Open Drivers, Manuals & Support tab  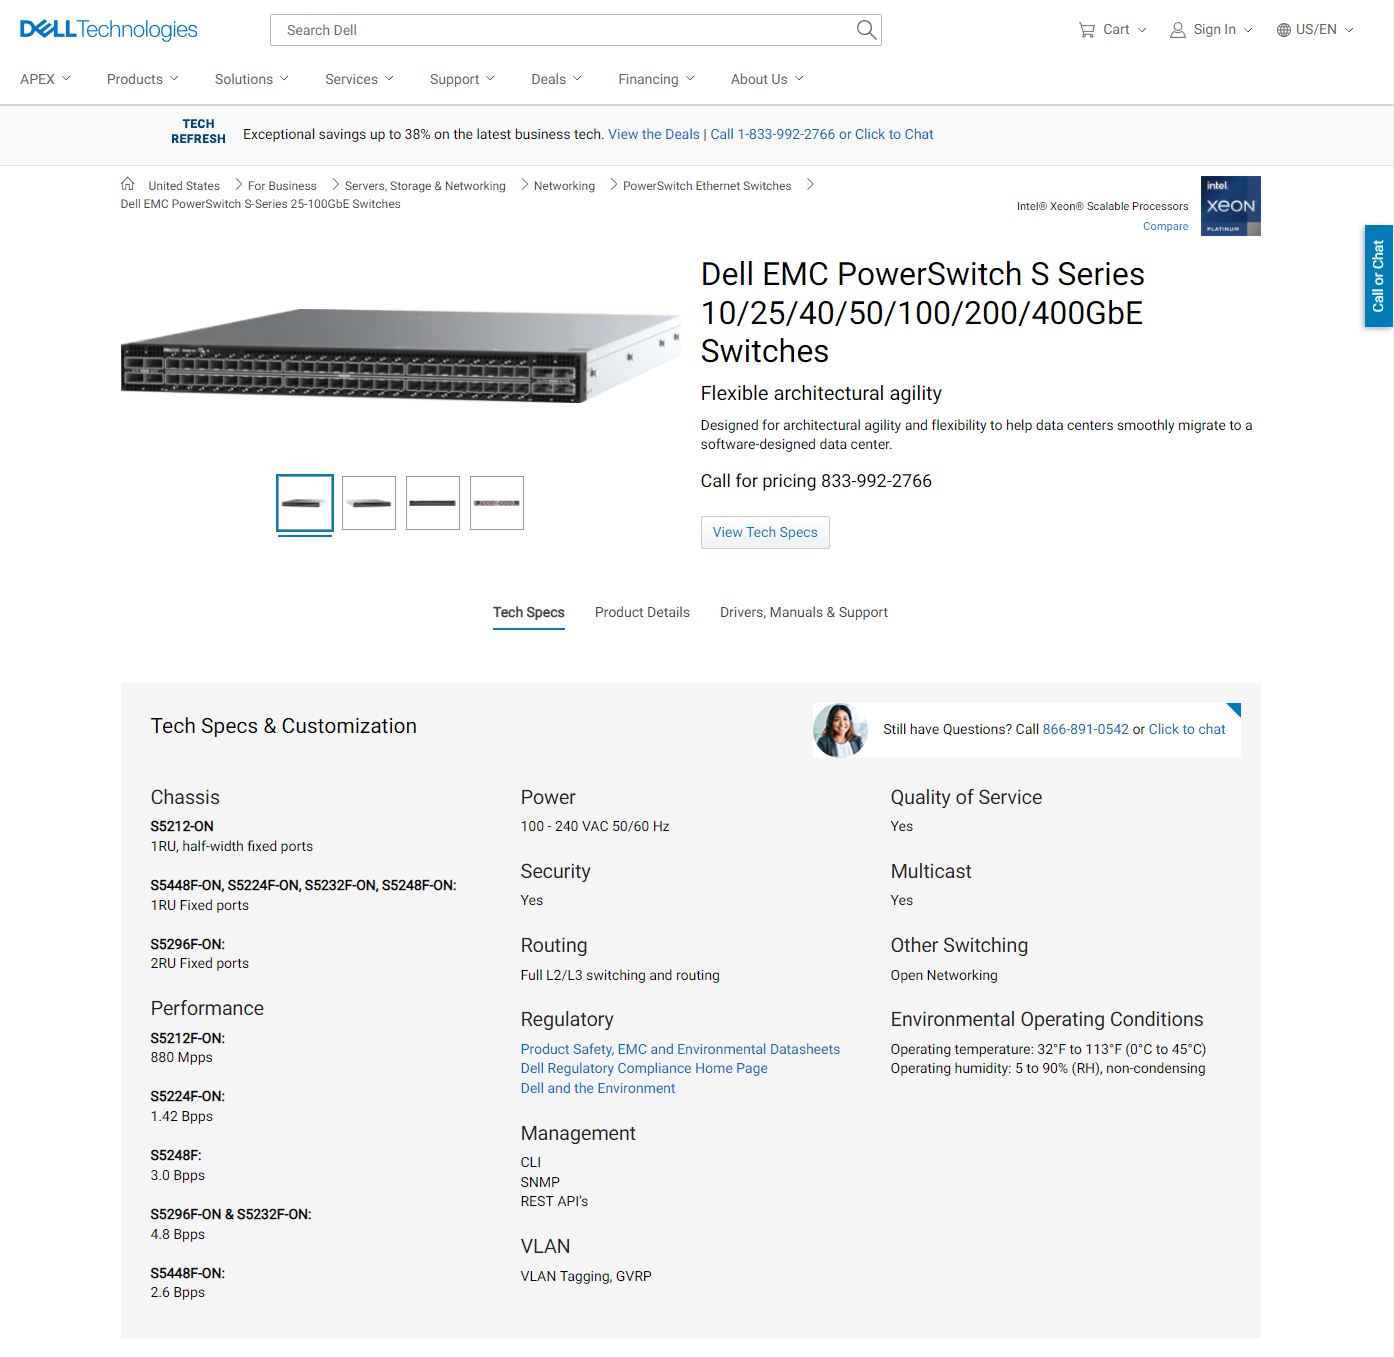(804, 612)
